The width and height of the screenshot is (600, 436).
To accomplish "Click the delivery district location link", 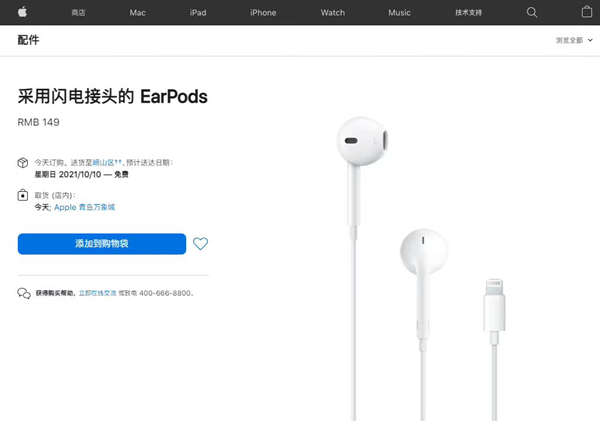I will point(107,163).
